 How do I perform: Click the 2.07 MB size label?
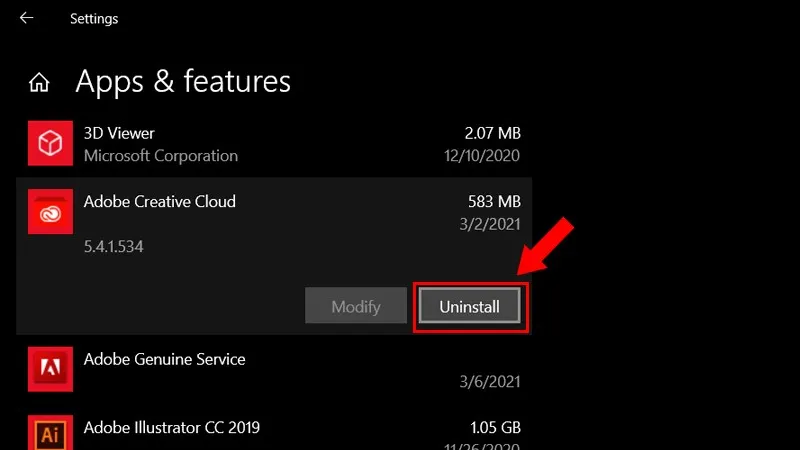click(492, 133)
